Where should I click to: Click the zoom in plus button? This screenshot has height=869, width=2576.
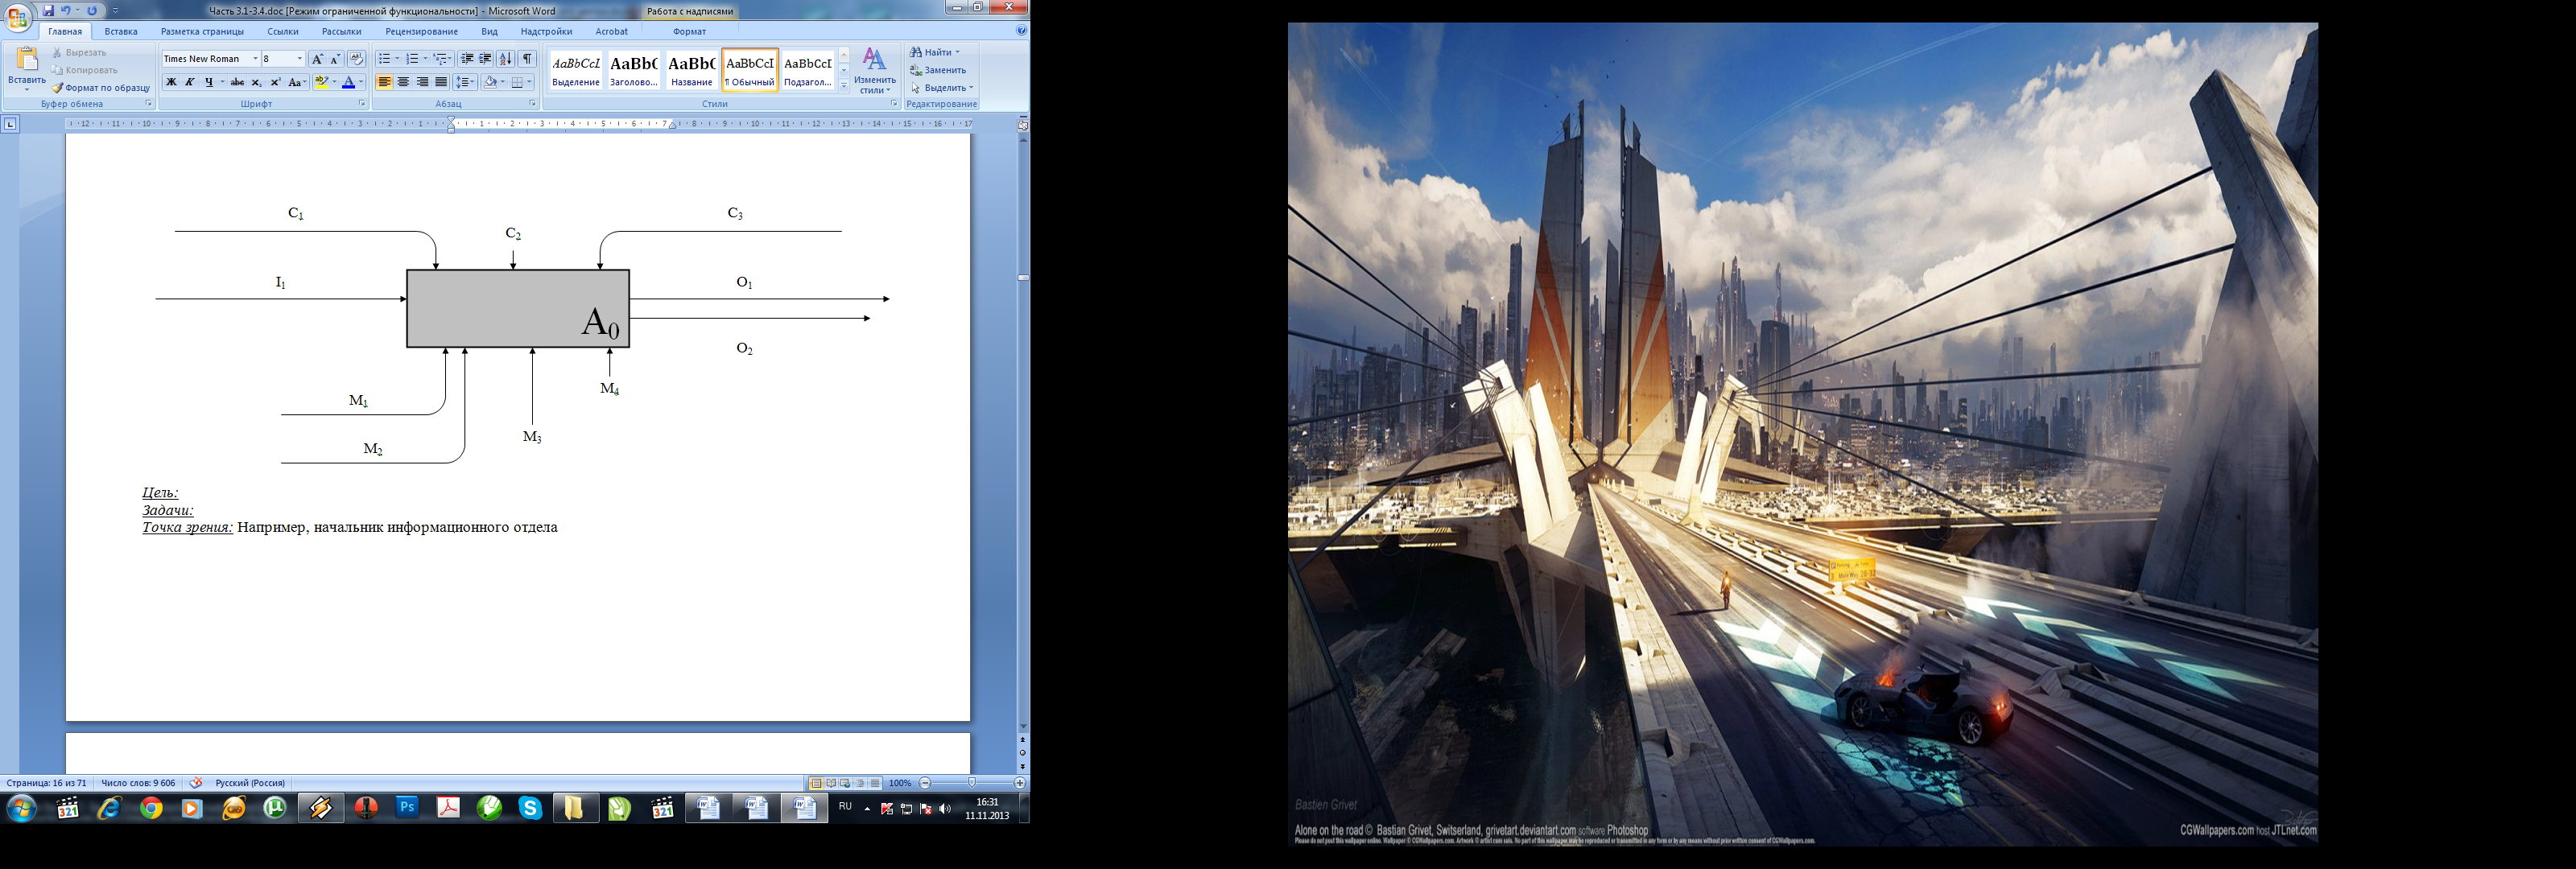[x=1019, y=783]
